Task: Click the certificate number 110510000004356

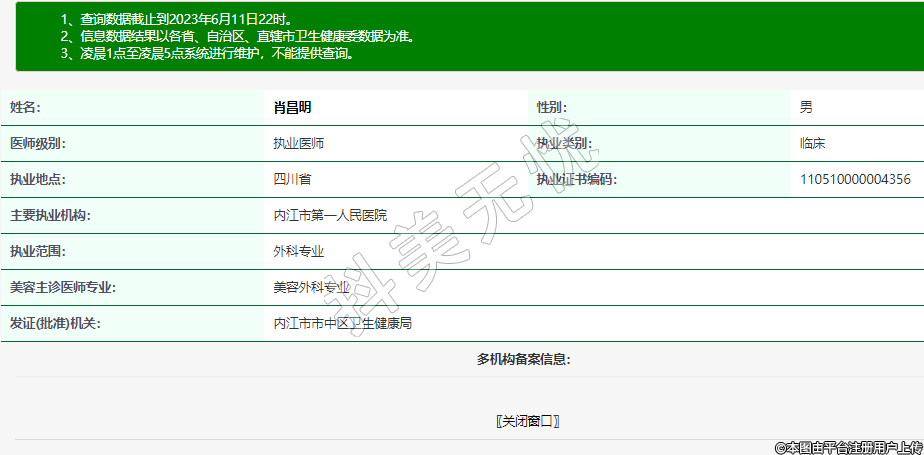Action: [x=855, y=179]
